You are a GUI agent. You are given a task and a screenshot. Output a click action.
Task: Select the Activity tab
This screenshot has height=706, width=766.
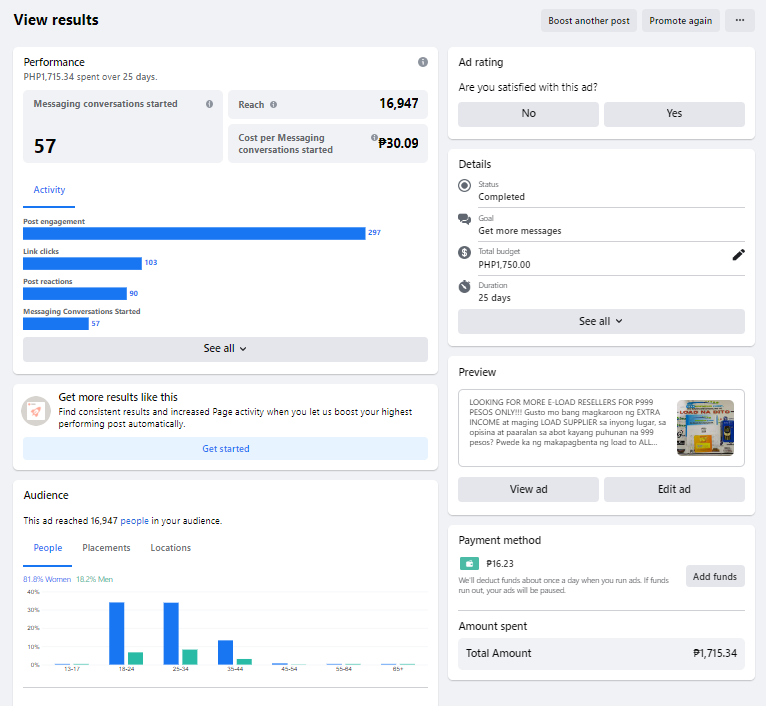pyautogui.click(x=49, y=190)
